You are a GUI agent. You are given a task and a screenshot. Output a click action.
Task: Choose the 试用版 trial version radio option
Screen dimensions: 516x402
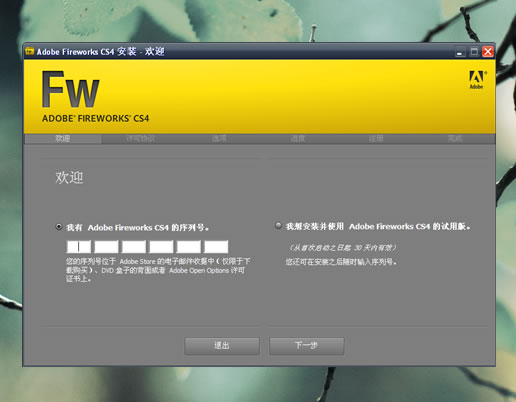click(278, 226)
